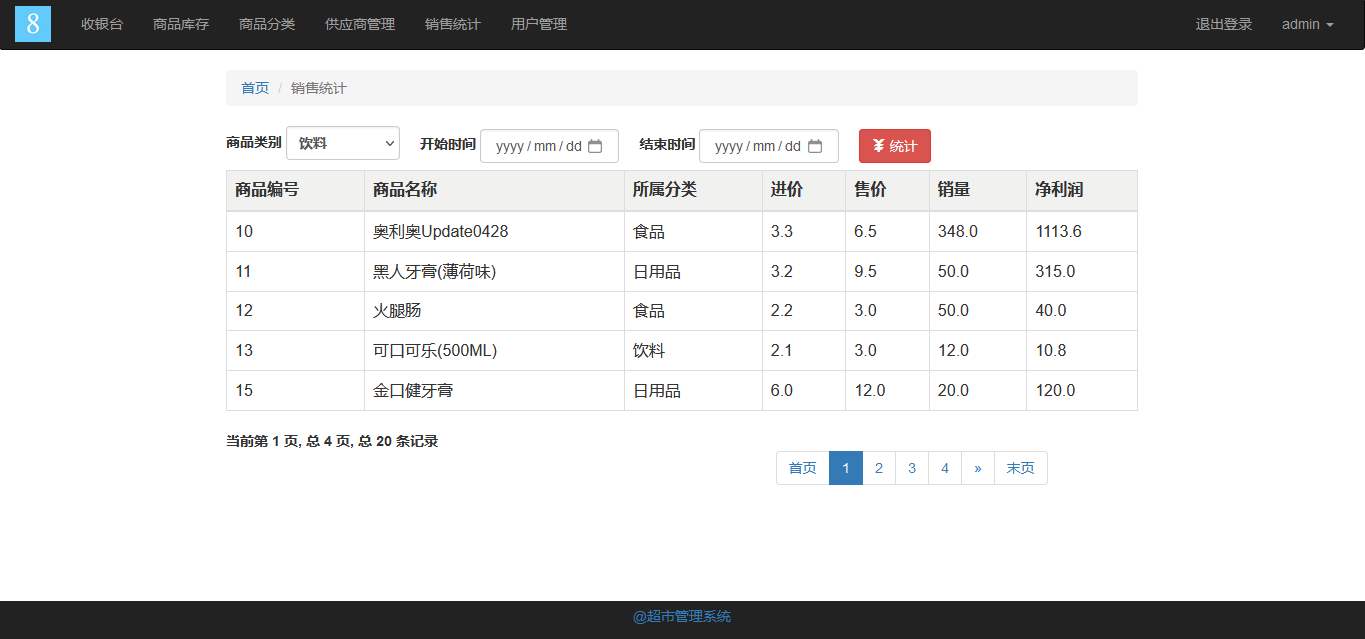1365x639 pixels.
Task: Open the start time calendar picker icon
Action: pyautogui.click(x=595, y=146)
